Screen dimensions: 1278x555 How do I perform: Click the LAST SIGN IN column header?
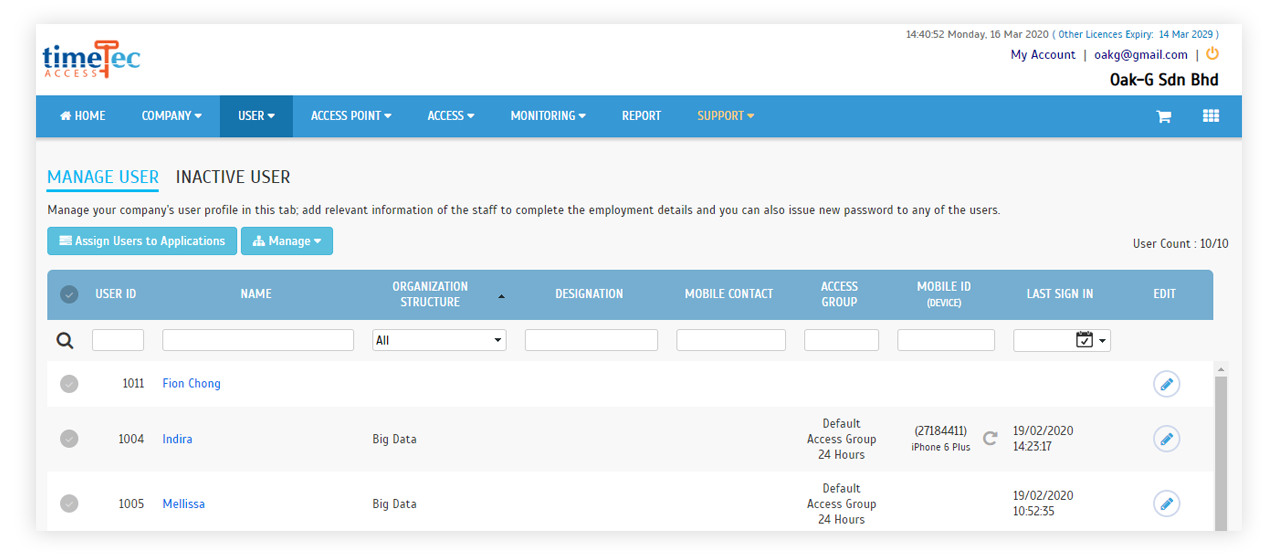point(1060,294)
